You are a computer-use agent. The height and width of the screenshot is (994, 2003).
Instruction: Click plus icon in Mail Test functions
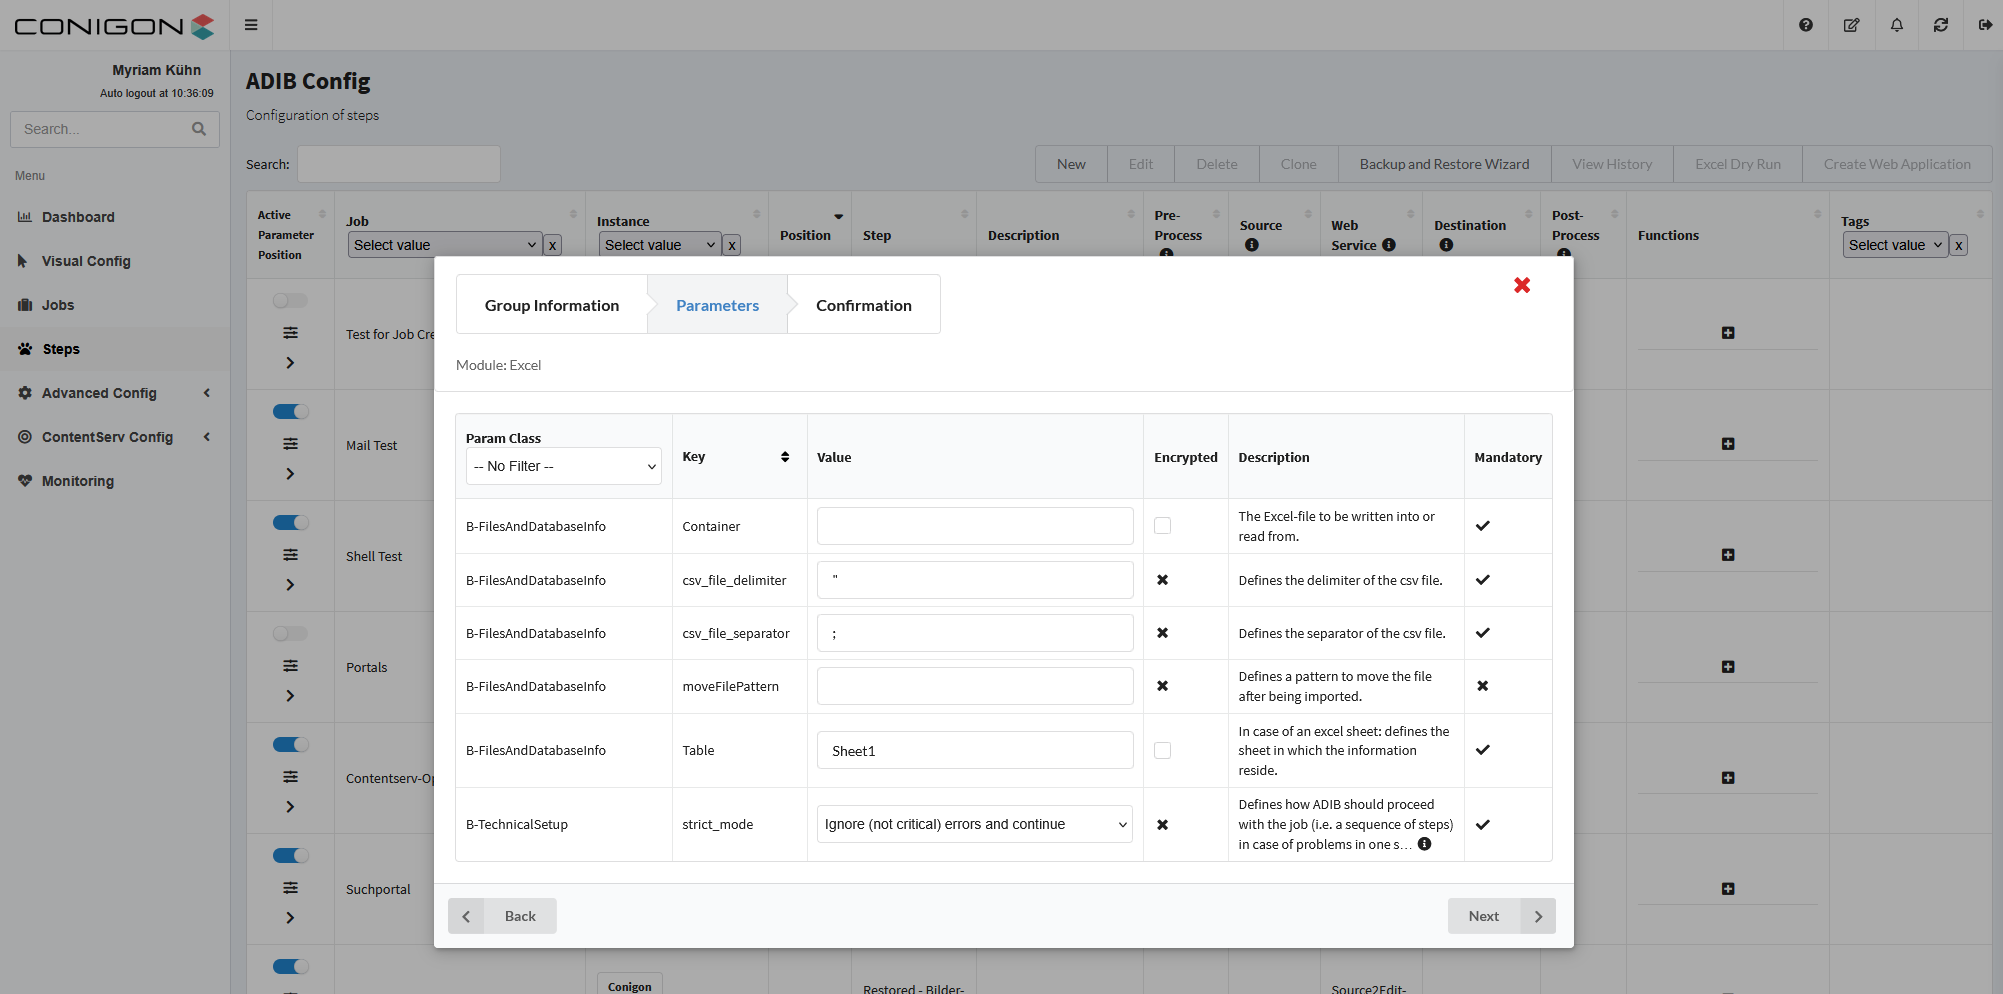point(1727,444)
